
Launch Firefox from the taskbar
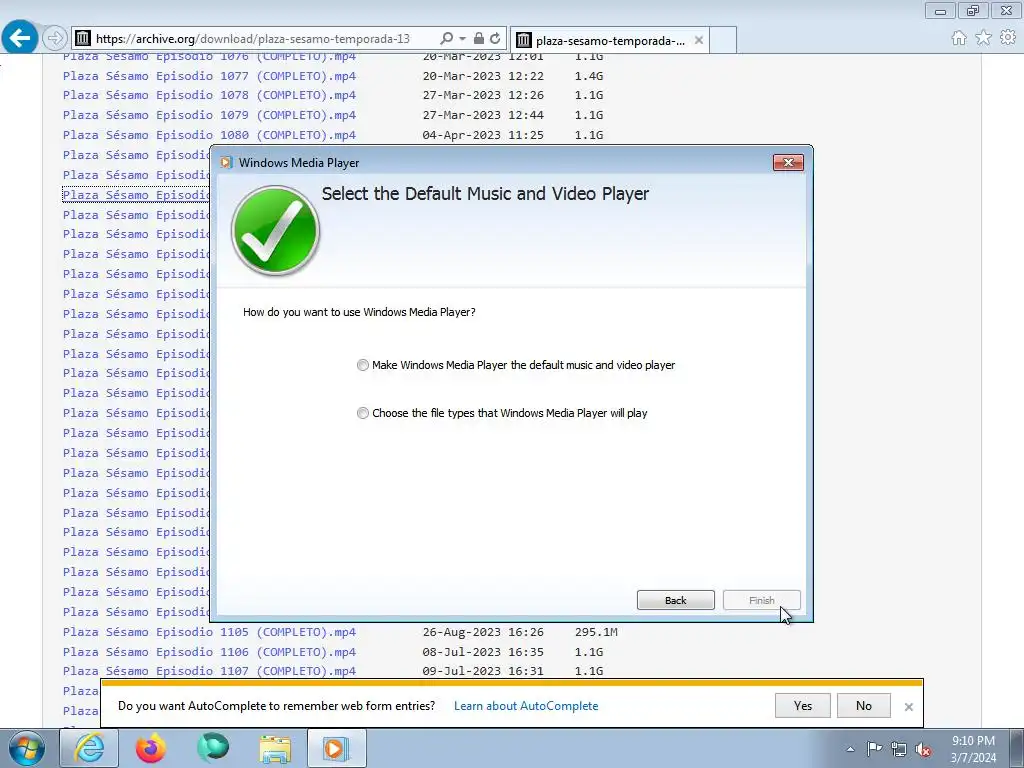pyautogui.click(x=151, y=748)
